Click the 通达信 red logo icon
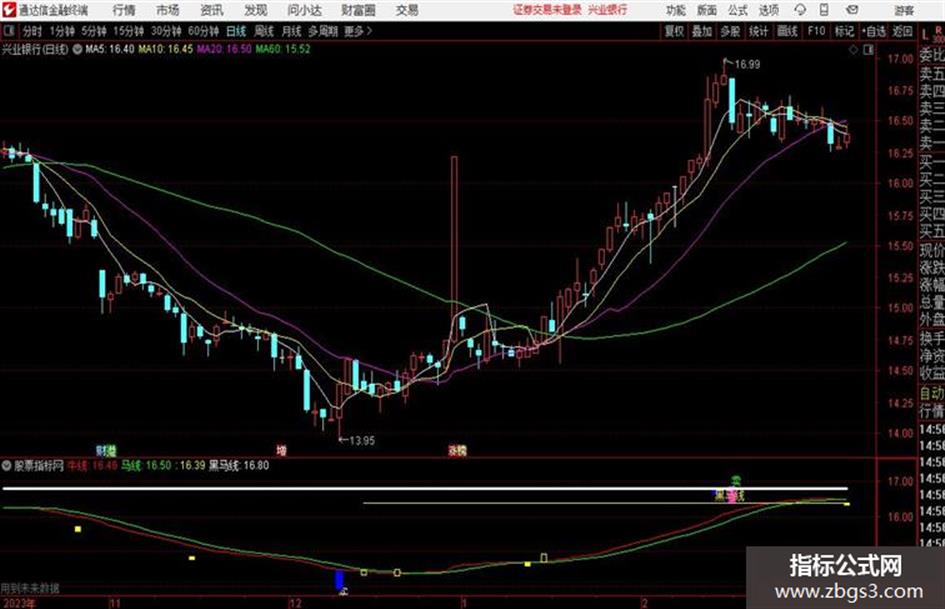Viewport: 945px width, 609px height. point(8,10)
